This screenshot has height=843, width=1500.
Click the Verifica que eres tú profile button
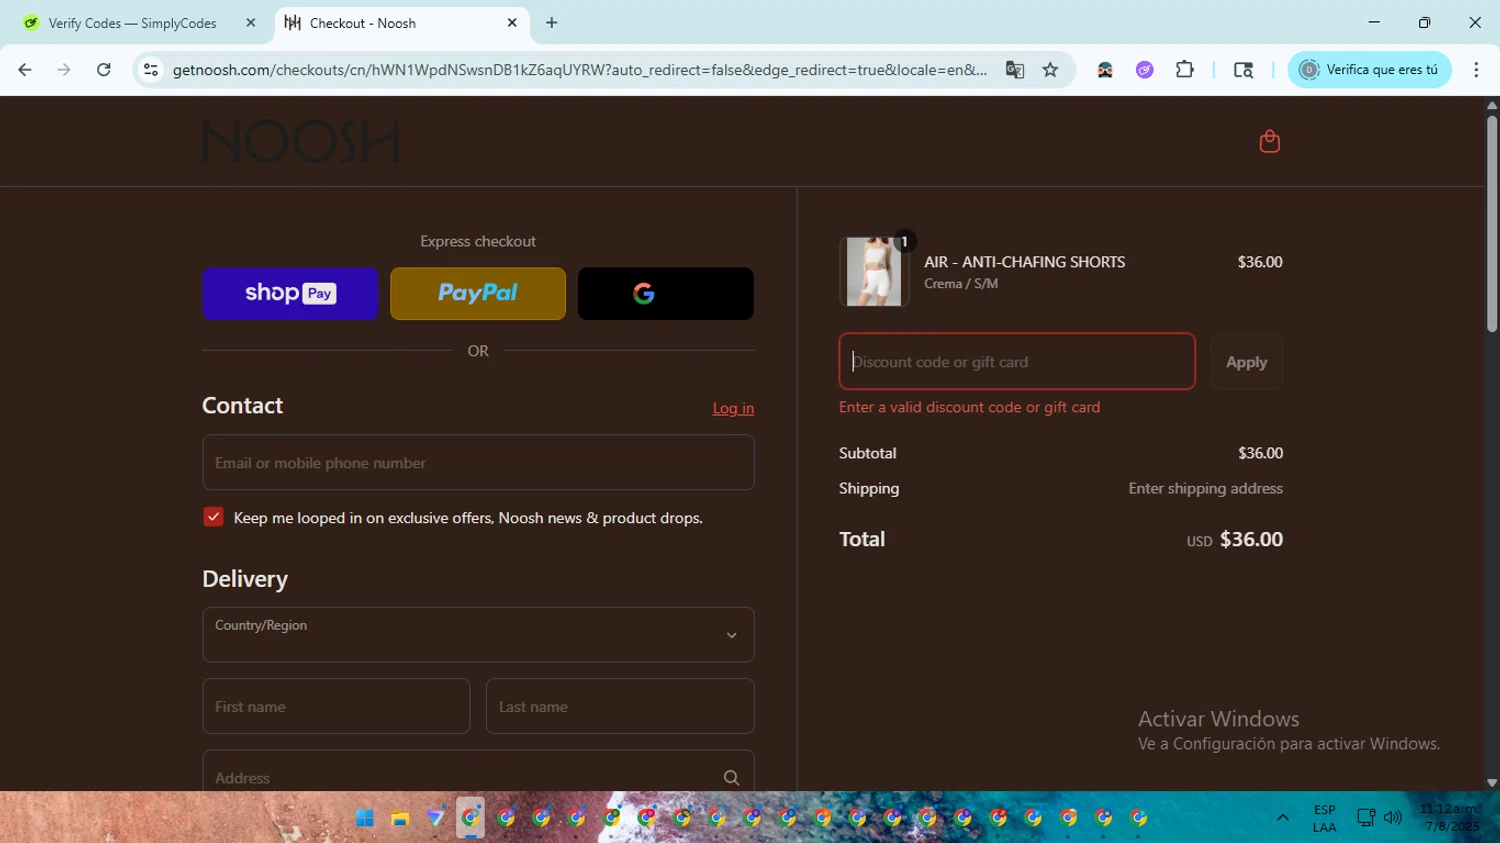pos(1369,70)
